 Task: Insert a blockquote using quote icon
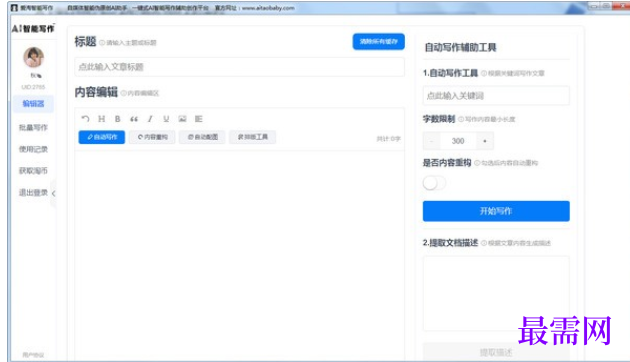pyautogui.click(x=134, y=119)
